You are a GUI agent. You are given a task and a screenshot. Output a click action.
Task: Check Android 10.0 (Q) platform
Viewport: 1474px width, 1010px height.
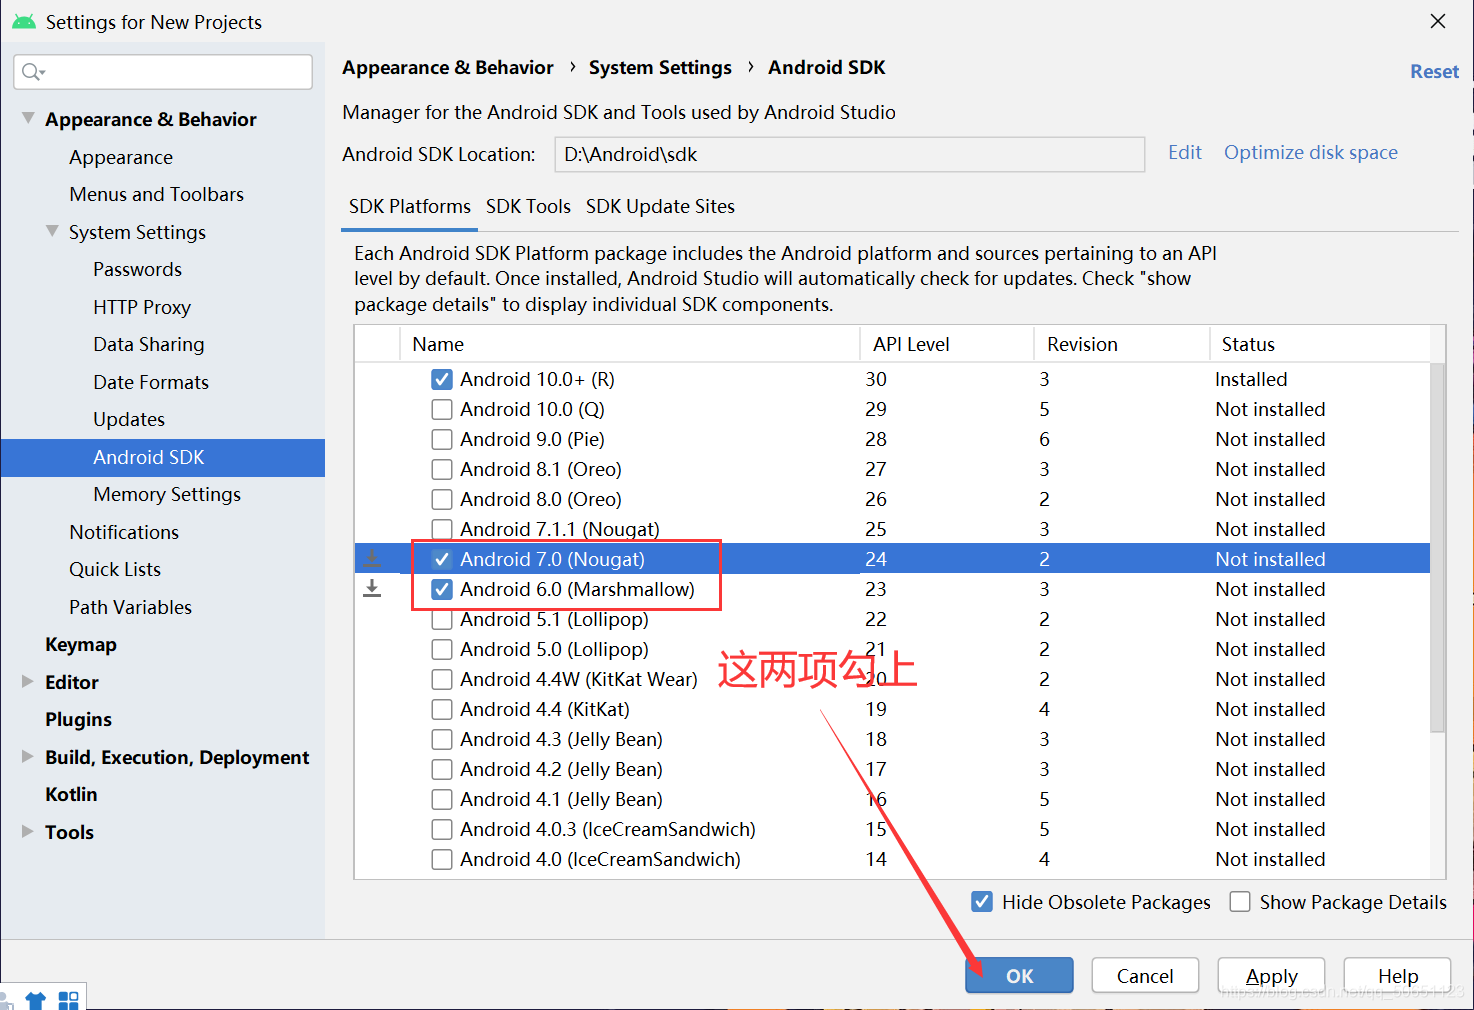442,409
